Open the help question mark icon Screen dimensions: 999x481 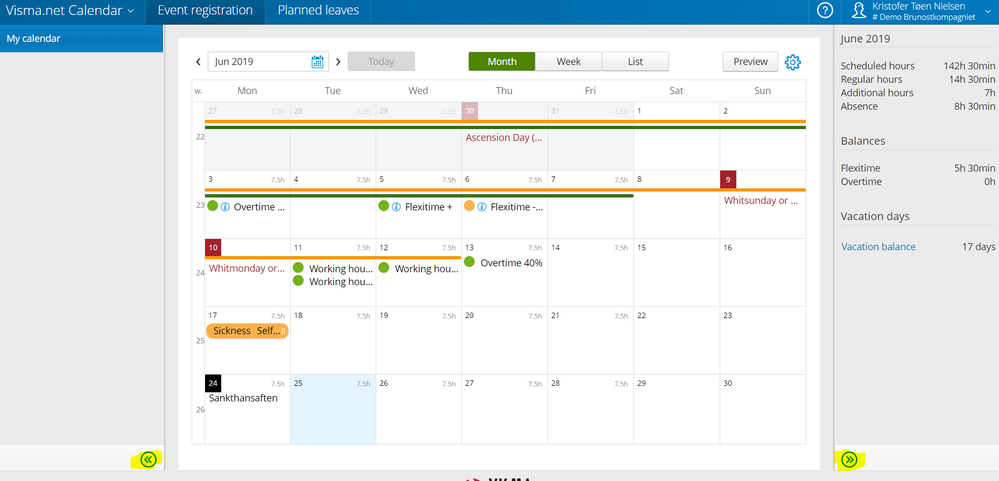[825, 11]
